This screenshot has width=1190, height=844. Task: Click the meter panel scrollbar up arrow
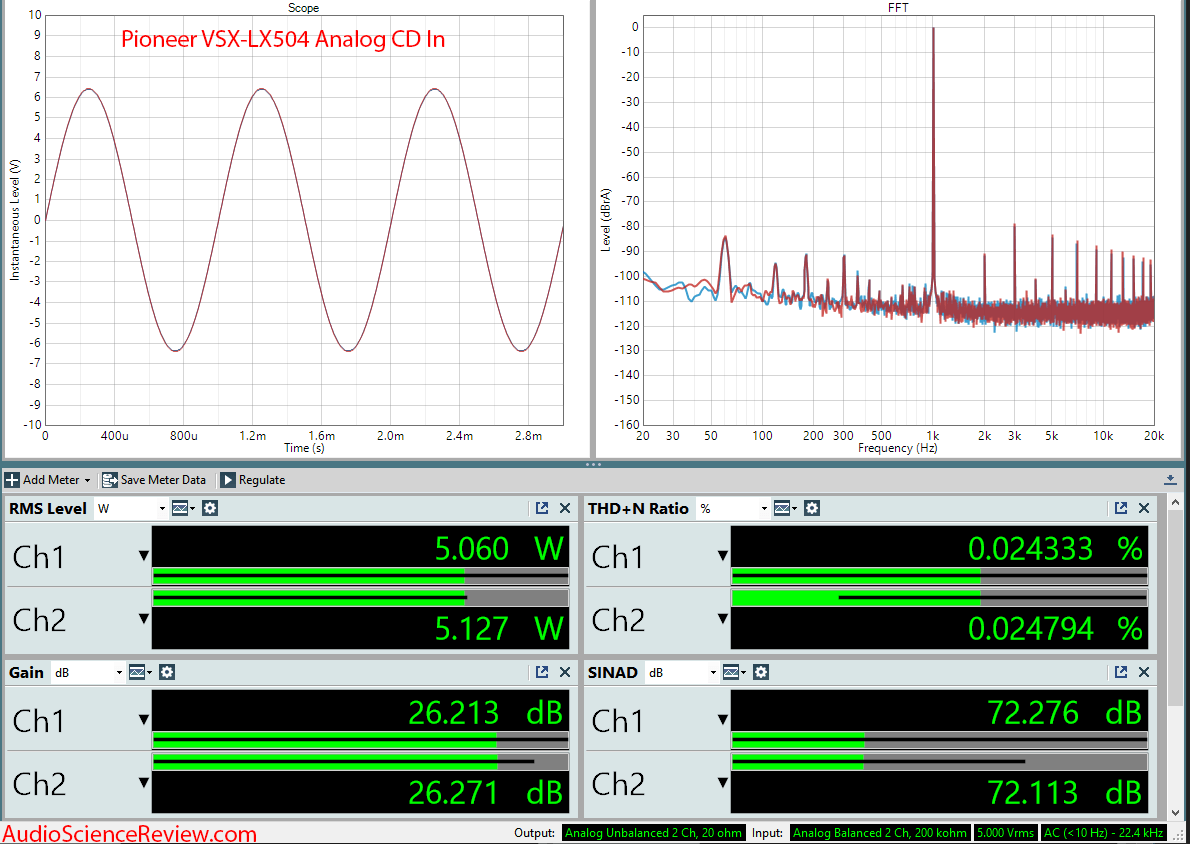pyautogui.click(x=1176, y=503)
